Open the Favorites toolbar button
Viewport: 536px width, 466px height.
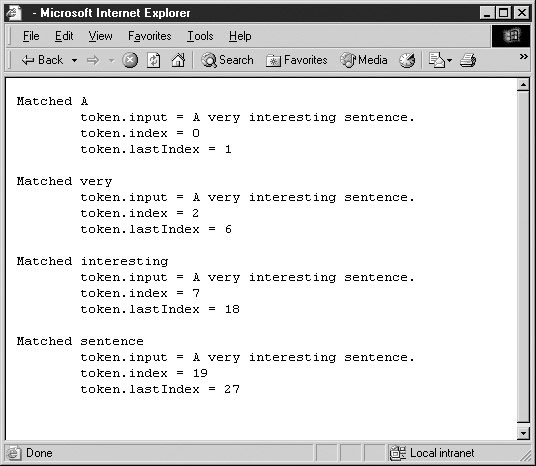click(296, 60)
